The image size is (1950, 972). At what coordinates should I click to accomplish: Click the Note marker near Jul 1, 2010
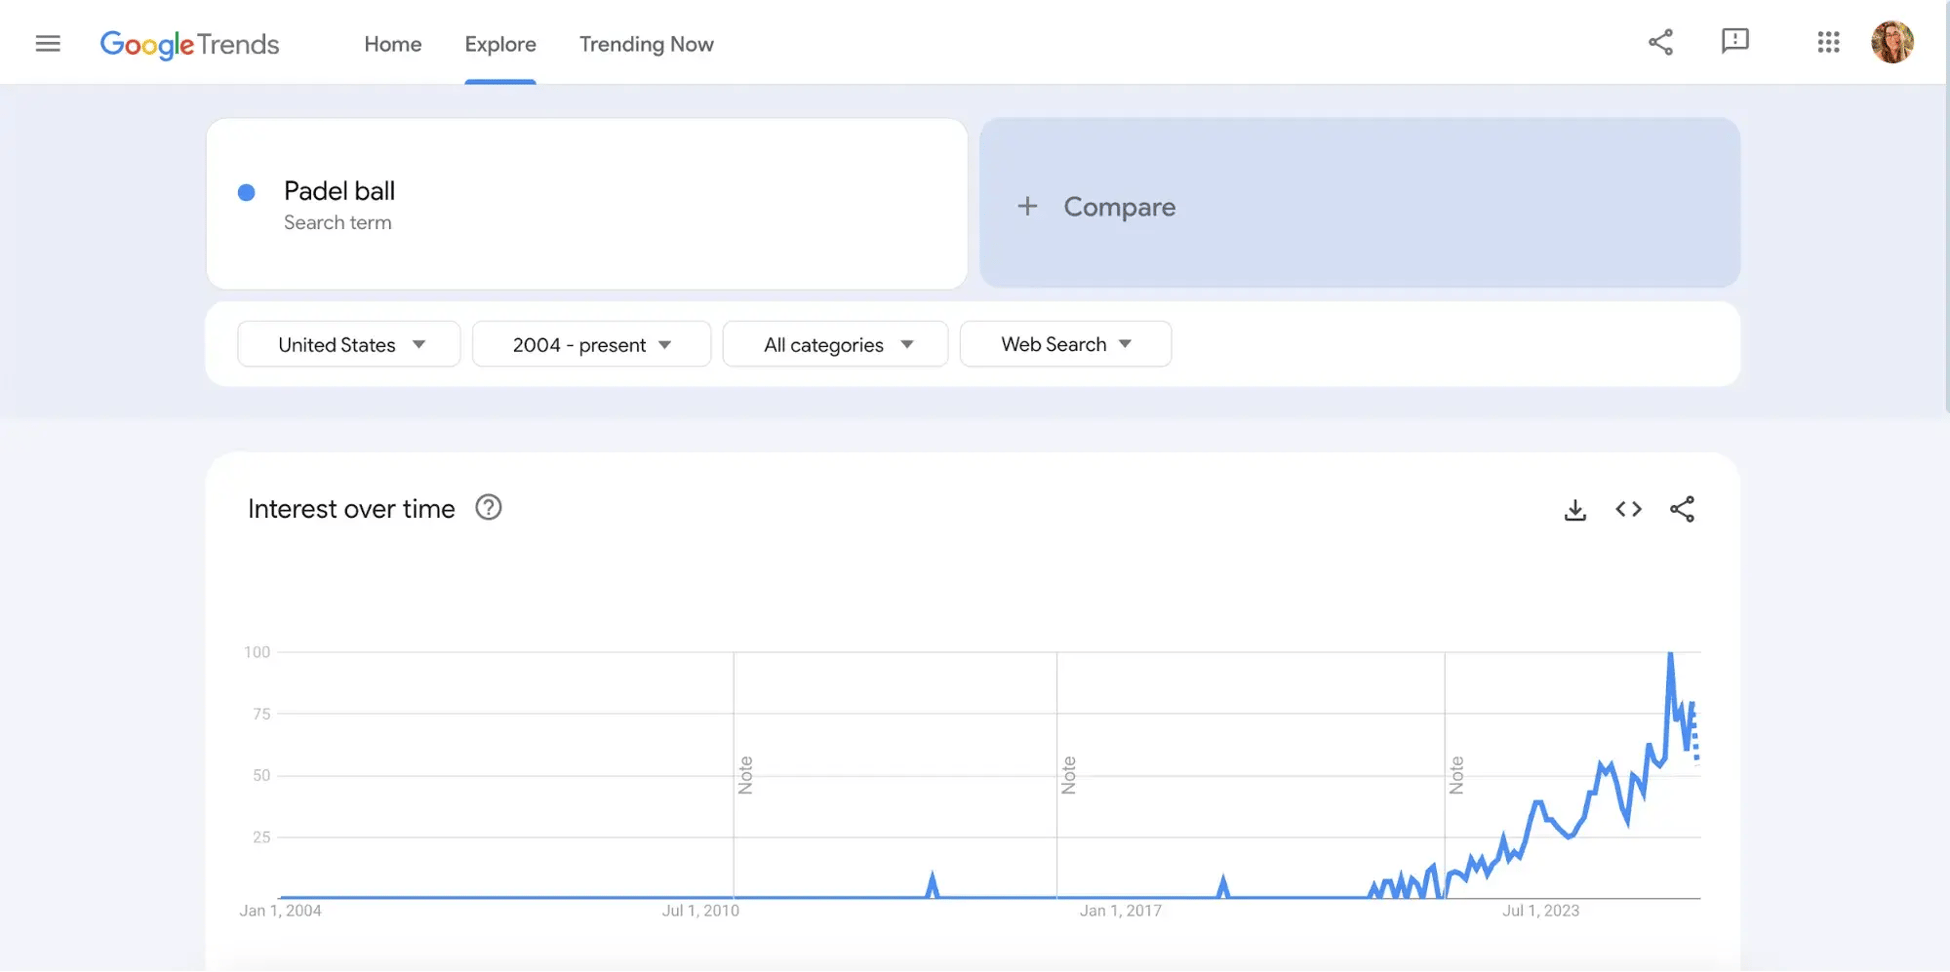click(x=745, y=775)
